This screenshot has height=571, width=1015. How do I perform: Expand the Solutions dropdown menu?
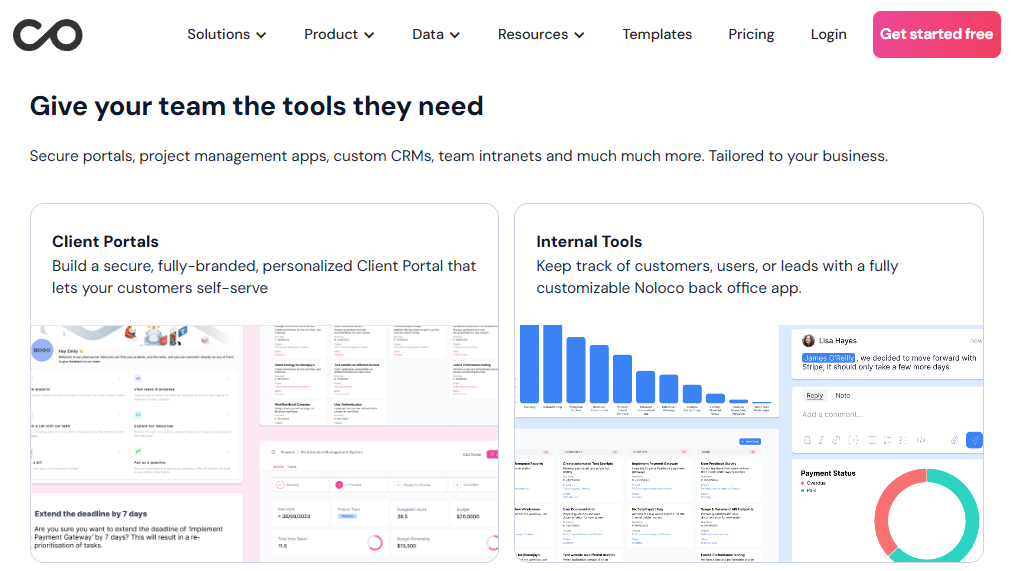227,34
